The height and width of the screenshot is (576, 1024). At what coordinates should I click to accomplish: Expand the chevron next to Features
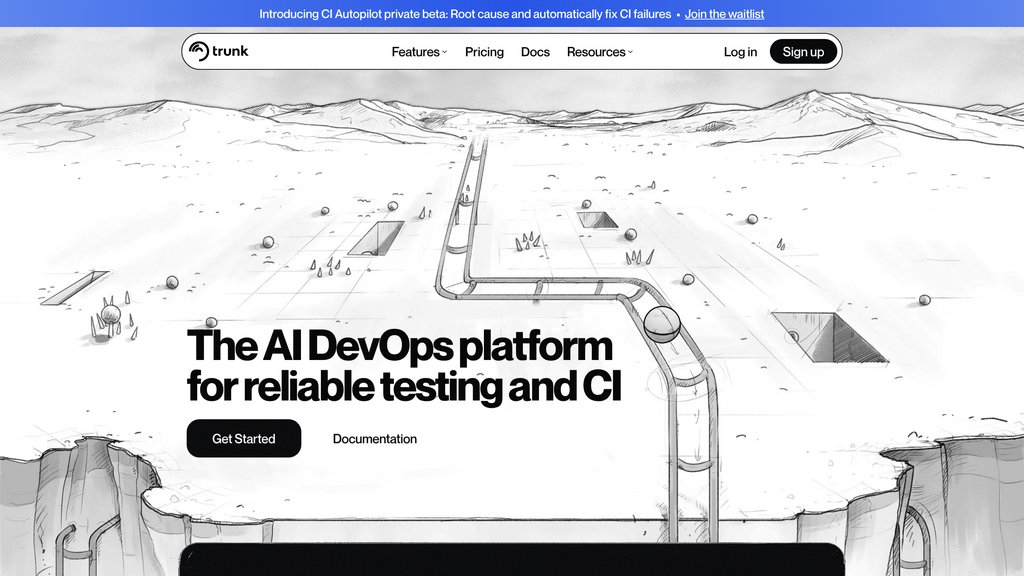[445, 52]
